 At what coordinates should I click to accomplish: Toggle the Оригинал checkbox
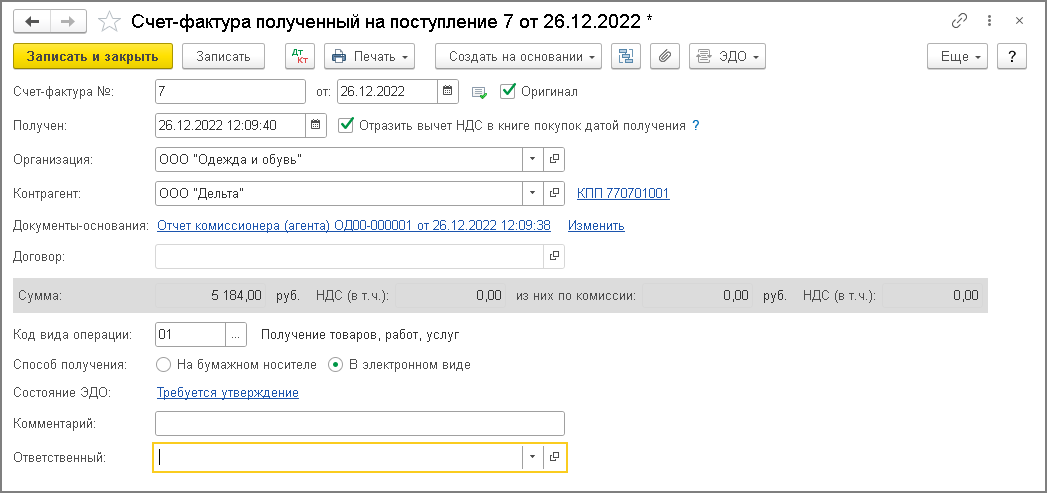pos(508,92)
